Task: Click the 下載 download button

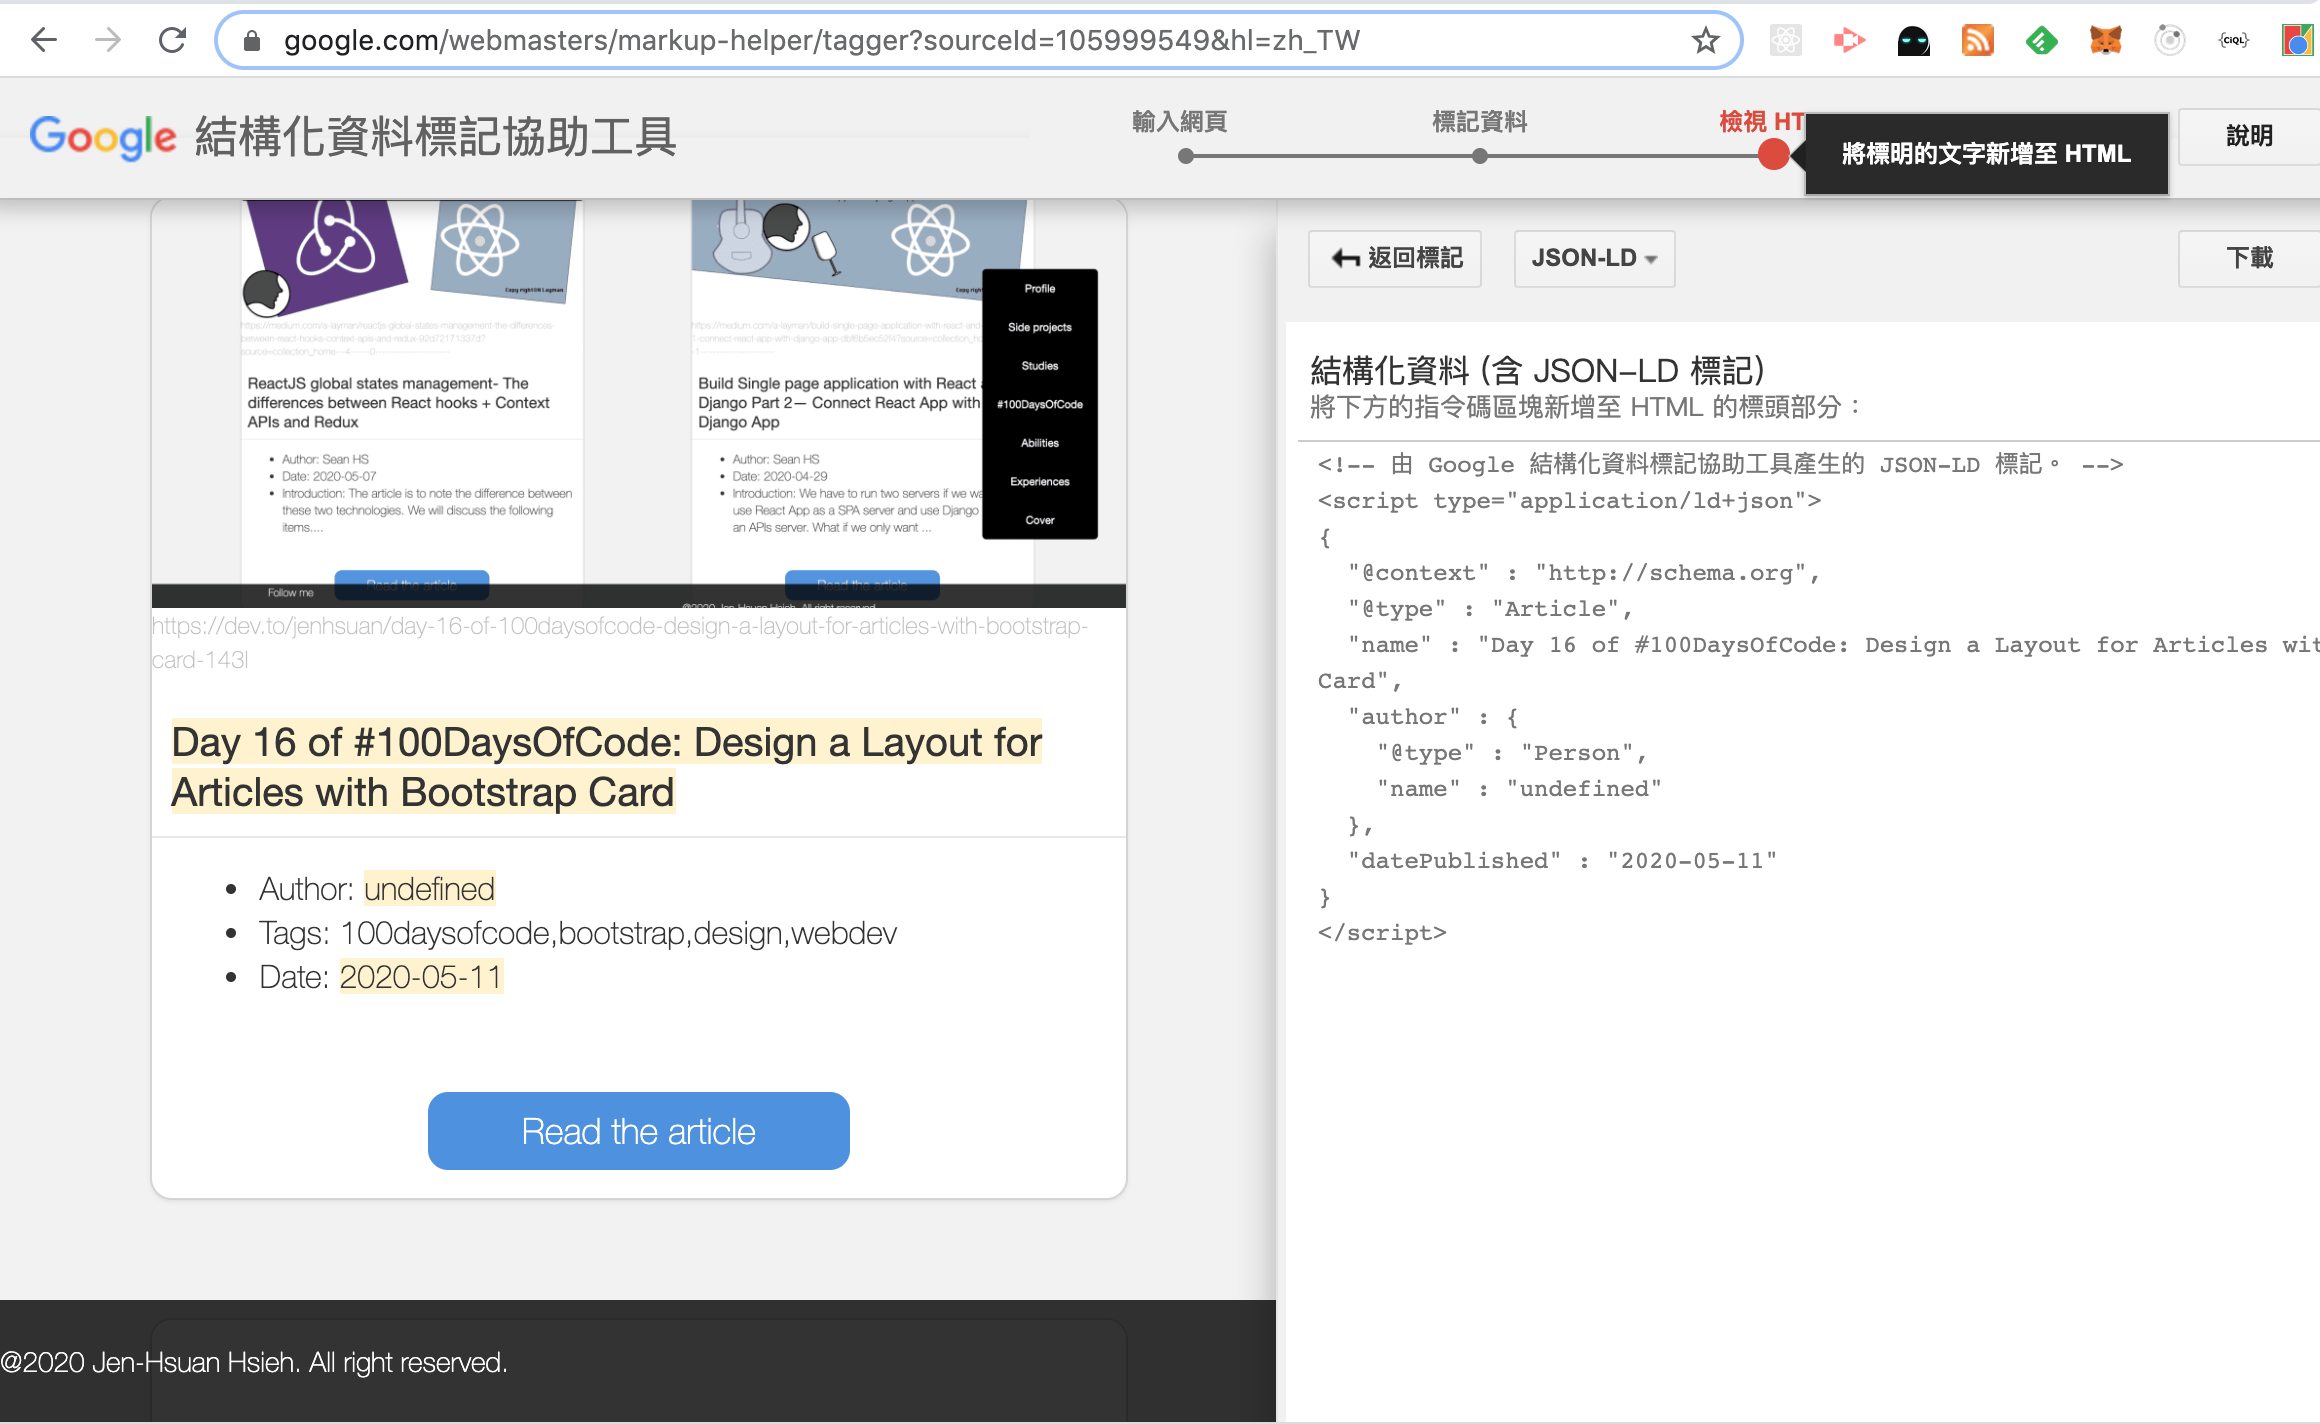Action: [2249, 258]
